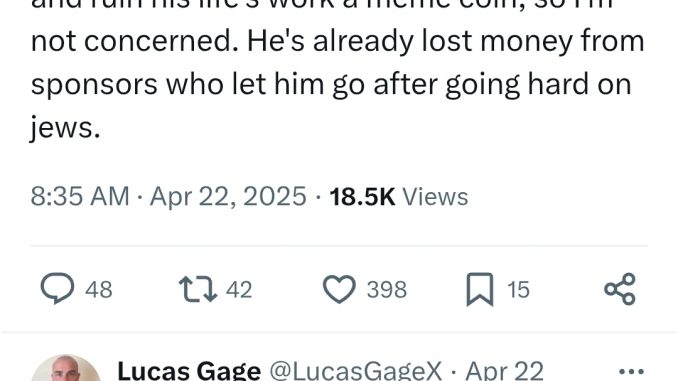Toggle the bookmark icon on this post
The image size is (678, 381).
480,289
